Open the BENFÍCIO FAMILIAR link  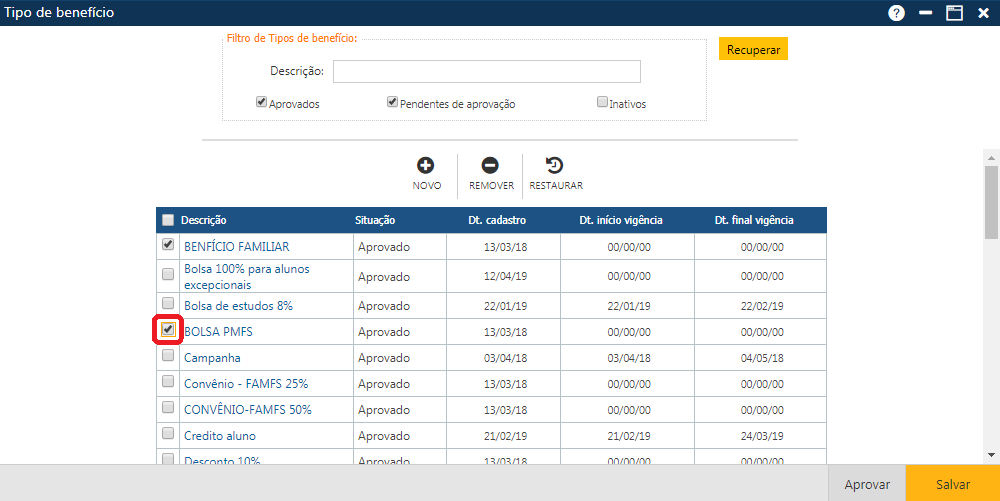(x=237, y=247)
